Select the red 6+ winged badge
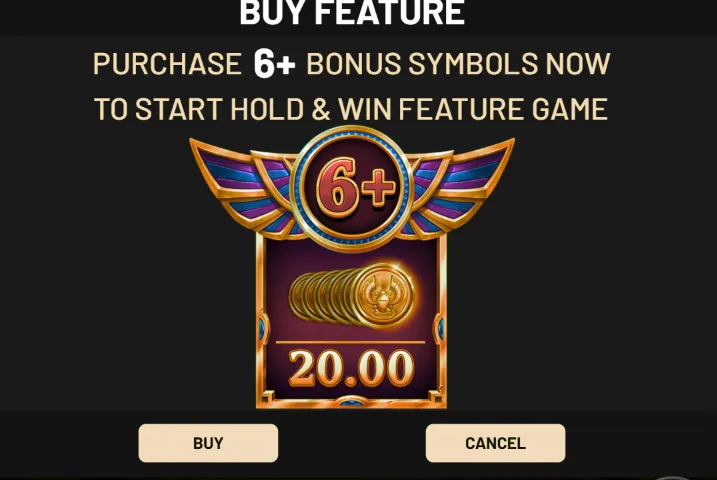717x480 pixels. click(352, 188)
